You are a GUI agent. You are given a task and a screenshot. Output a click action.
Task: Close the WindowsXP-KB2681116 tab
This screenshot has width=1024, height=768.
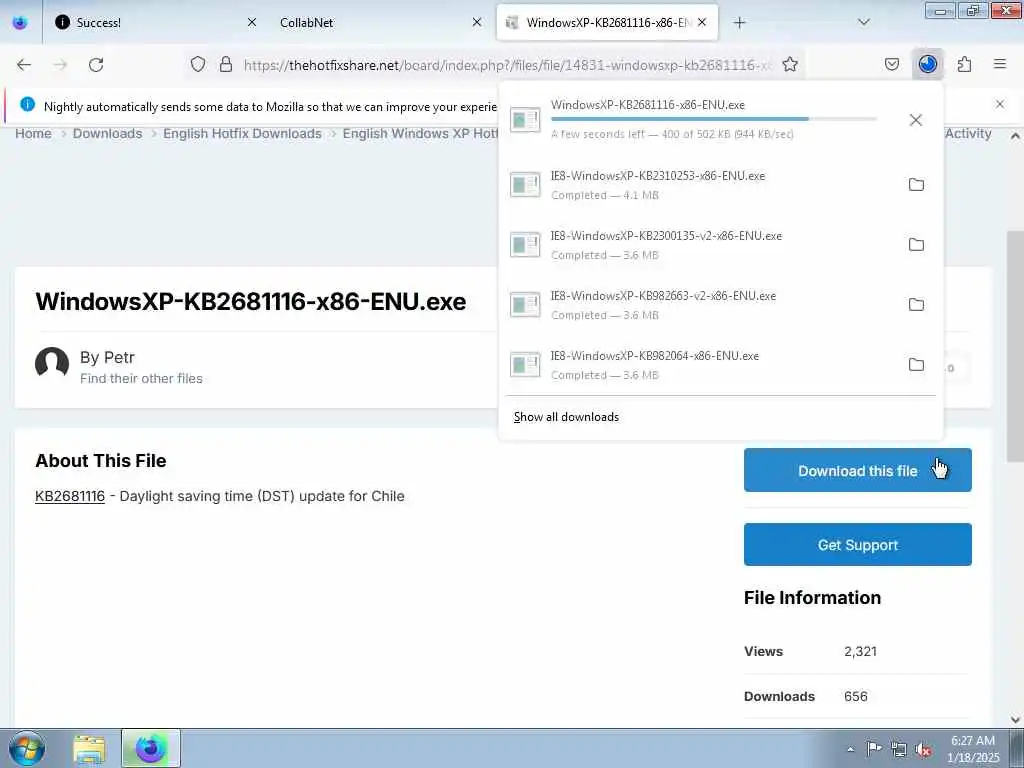702,22
